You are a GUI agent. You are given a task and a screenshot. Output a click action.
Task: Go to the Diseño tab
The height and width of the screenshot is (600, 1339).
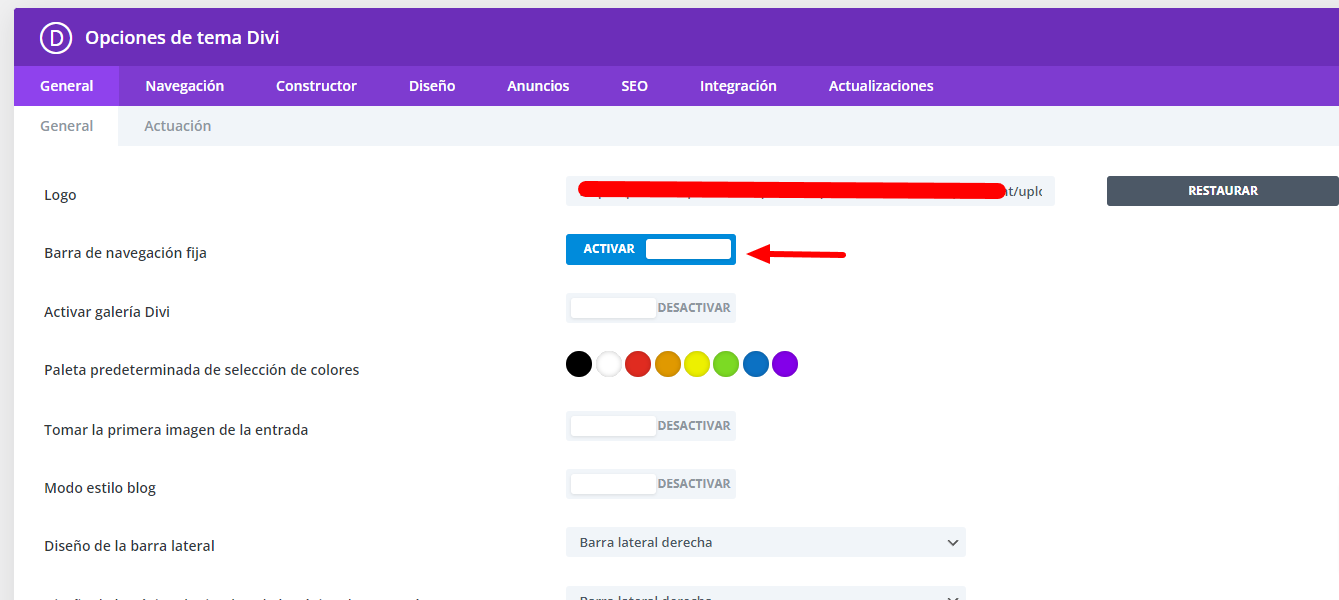click(x=432, y=86)
